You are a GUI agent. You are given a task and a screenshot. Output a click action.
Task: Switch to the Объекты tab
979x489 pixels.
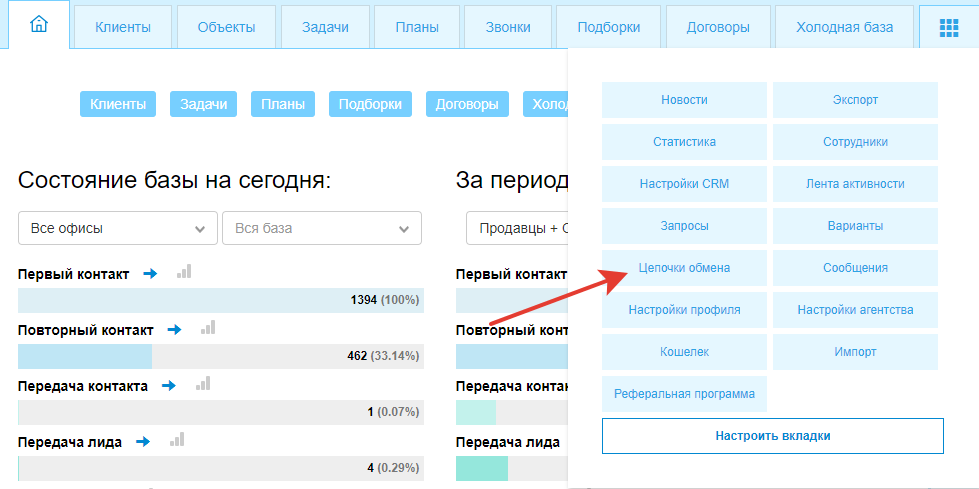[226, 28]
